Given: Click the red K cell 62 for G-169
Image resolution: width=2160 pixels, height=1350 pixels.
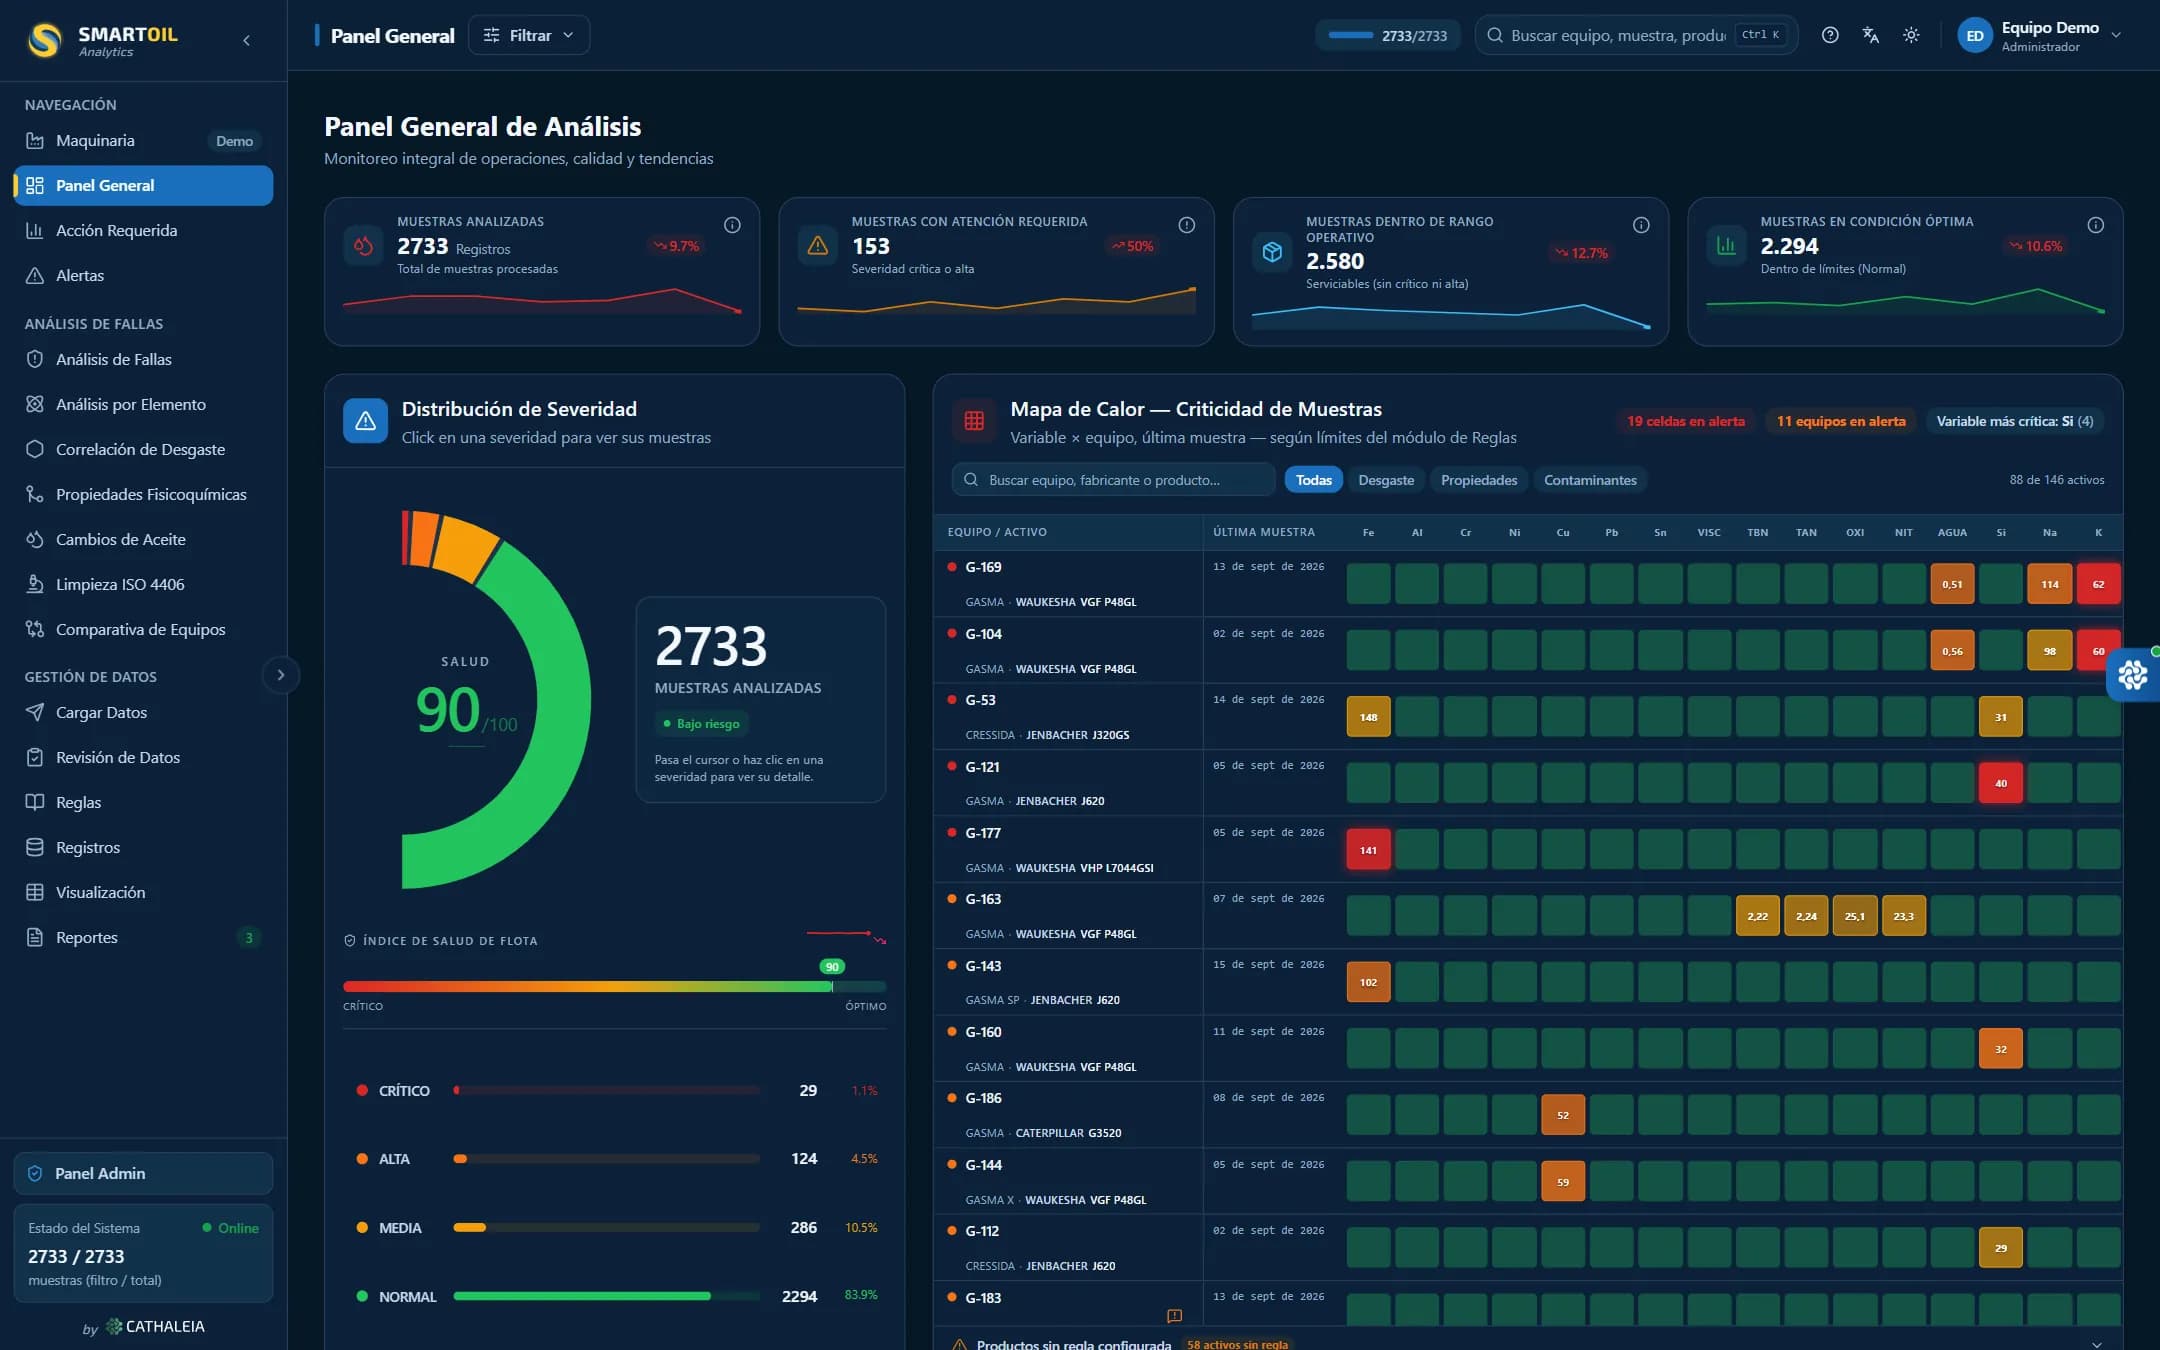Looking at the screenshot, I should tap(2098, 584).
